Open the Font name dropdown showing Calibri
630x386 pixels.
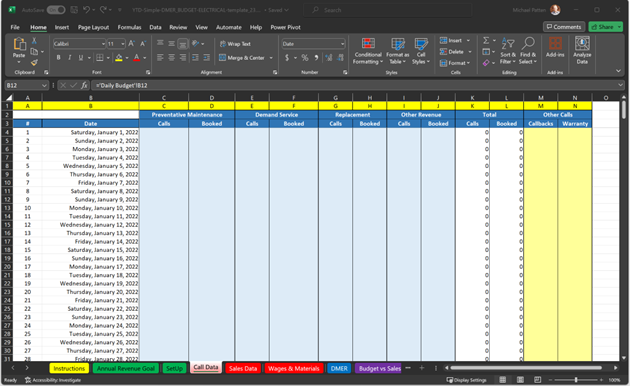(x=103, y=44)
